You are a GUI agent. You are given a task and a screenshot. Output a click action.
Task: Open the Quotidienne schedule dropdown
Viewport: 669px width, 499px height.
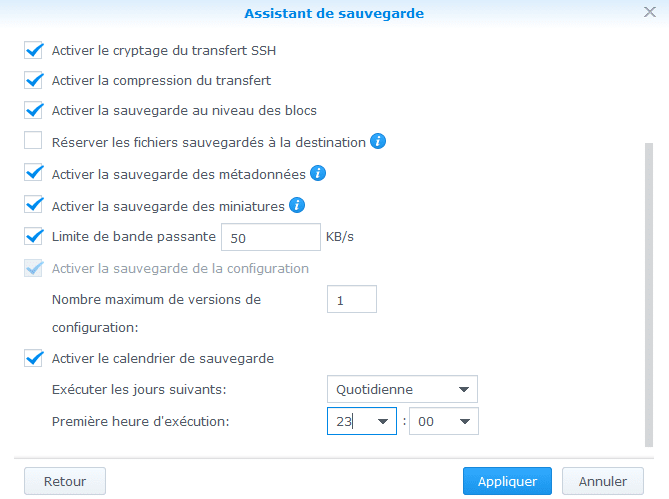coord(402,389)
